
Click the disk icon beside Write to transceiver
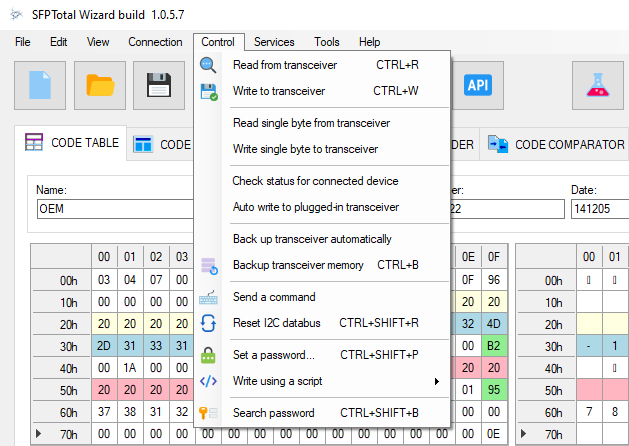209,92
